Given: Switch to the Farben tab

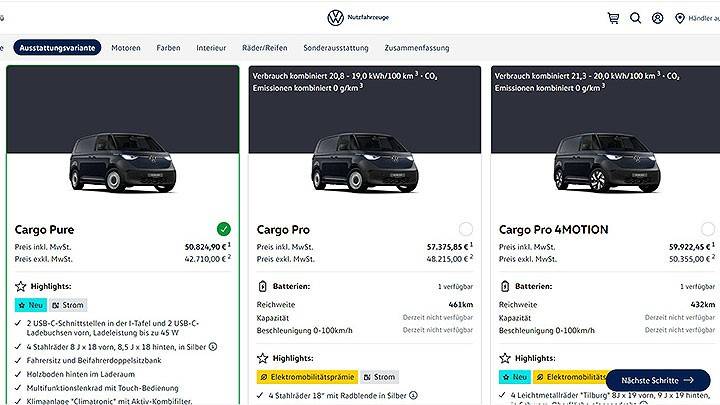Looking at the screenshot, I should pyautogui.click(x=169, y=47).
